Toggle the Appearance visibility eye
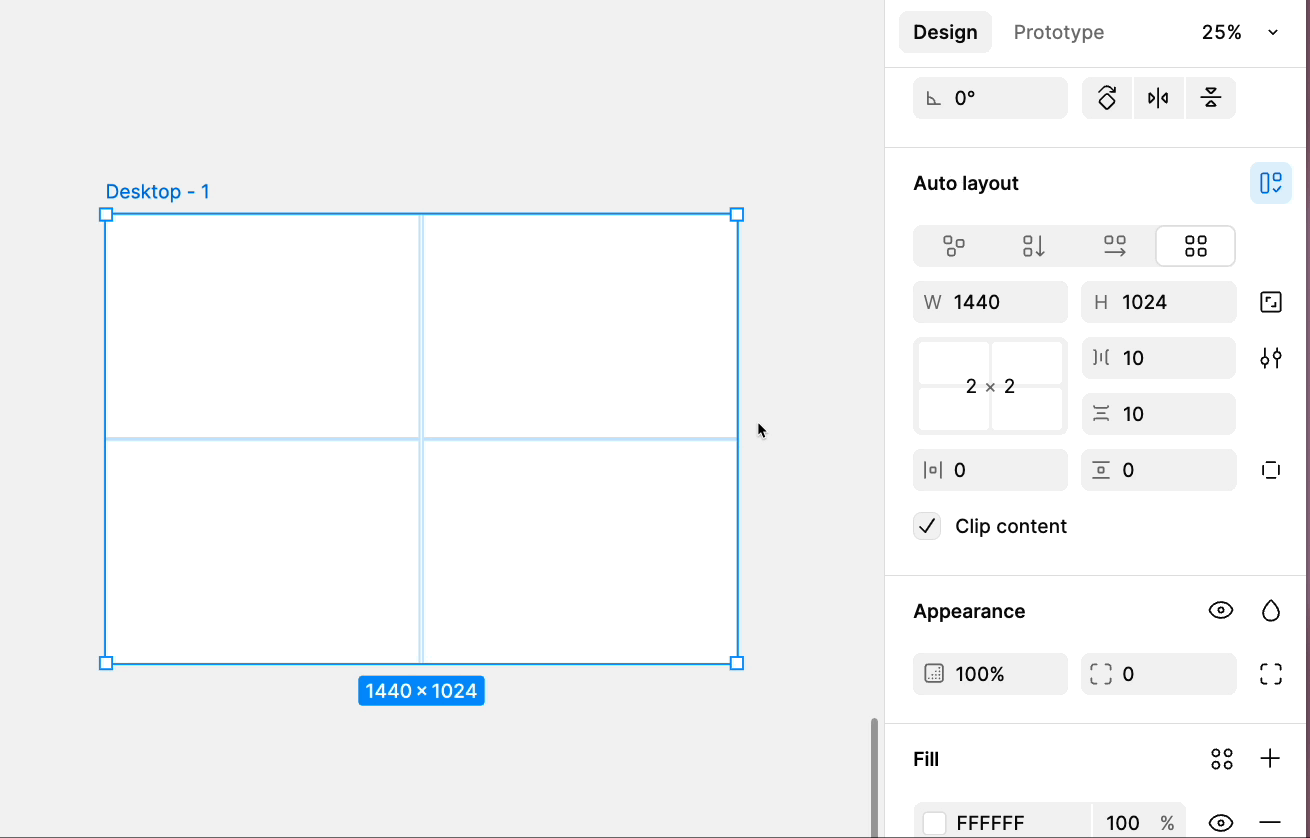Screen dimensions: 1310x838 pyautogui.click(x=1220, y=611)
